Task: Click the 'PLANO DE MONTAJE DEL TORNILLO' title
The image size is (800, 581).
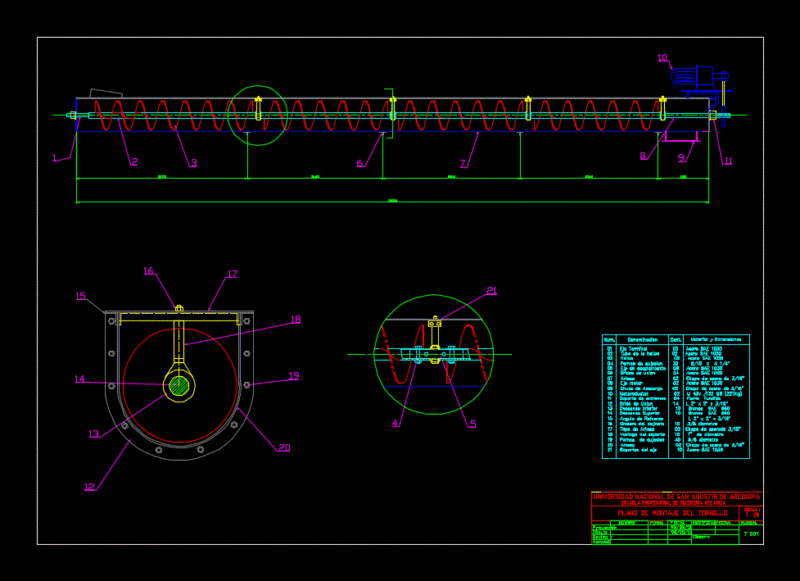Action: 672,513
